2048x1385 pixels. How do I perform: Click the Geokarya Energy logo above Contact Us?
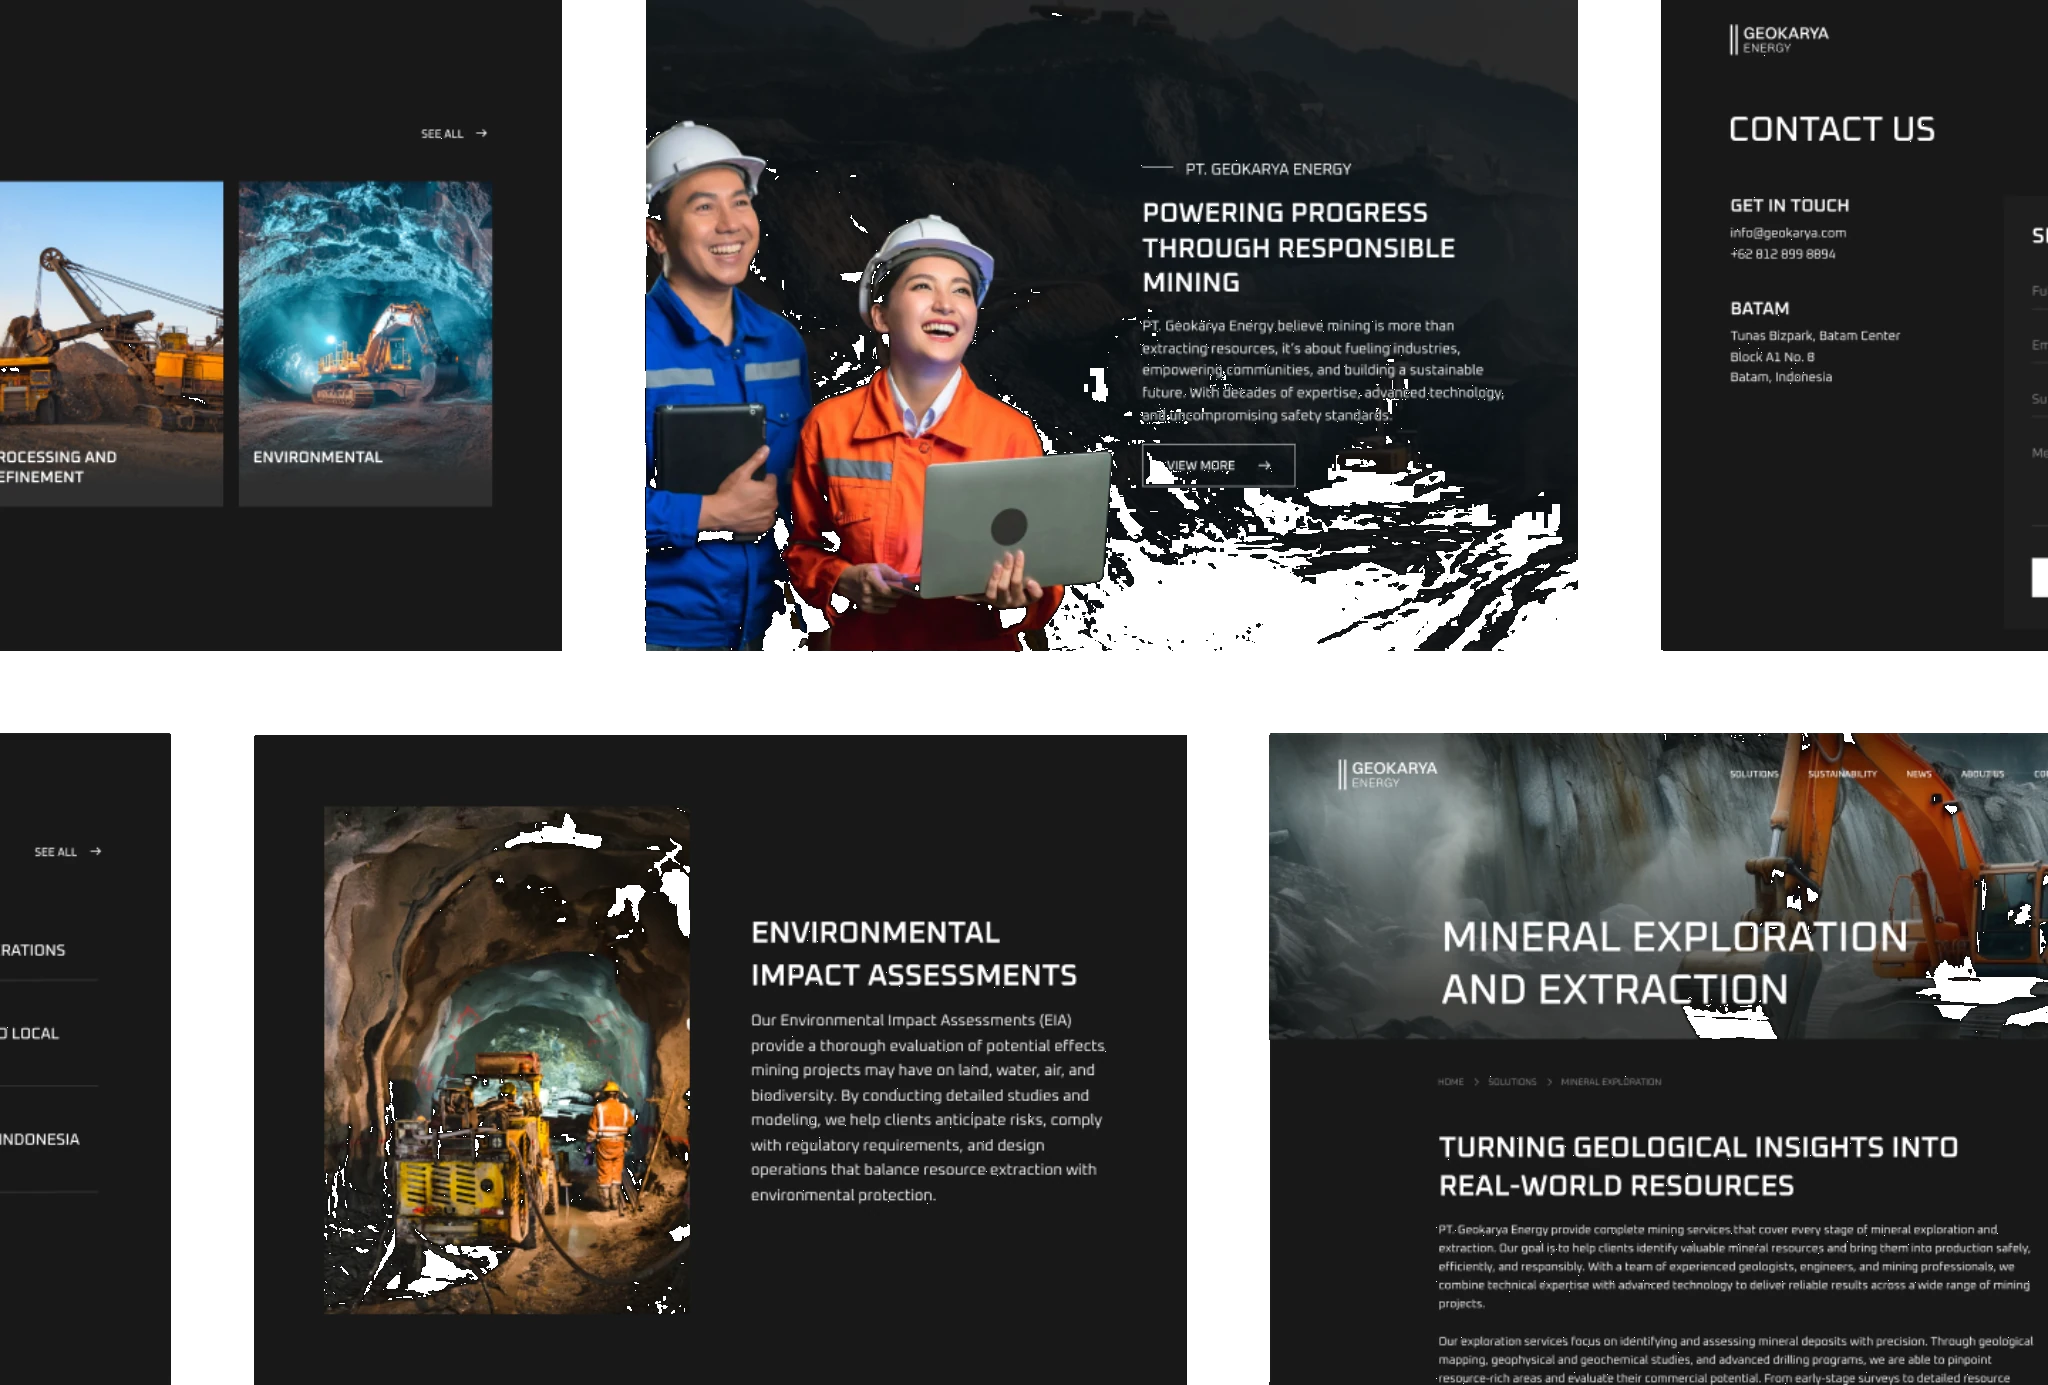(x=1778, y=39)
